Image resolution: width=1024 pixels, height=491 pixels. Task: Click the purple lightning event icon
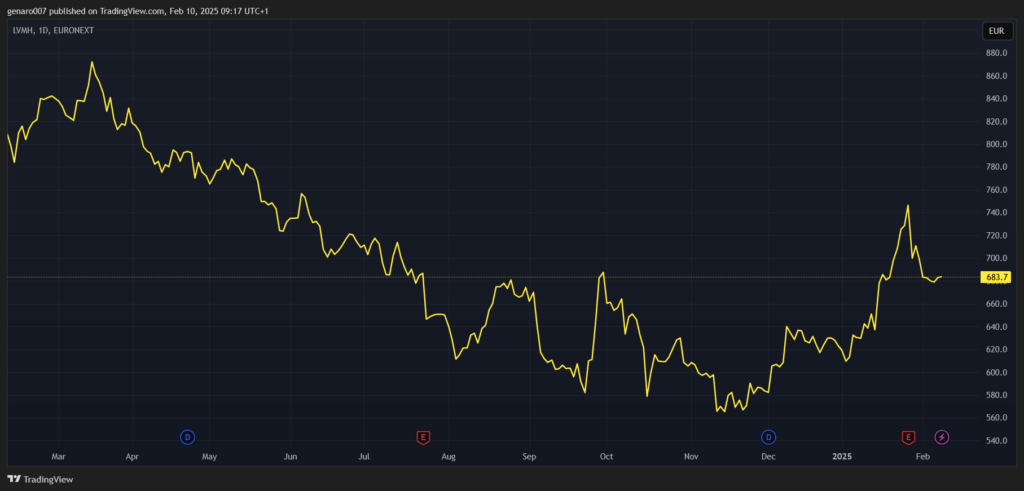942,437
